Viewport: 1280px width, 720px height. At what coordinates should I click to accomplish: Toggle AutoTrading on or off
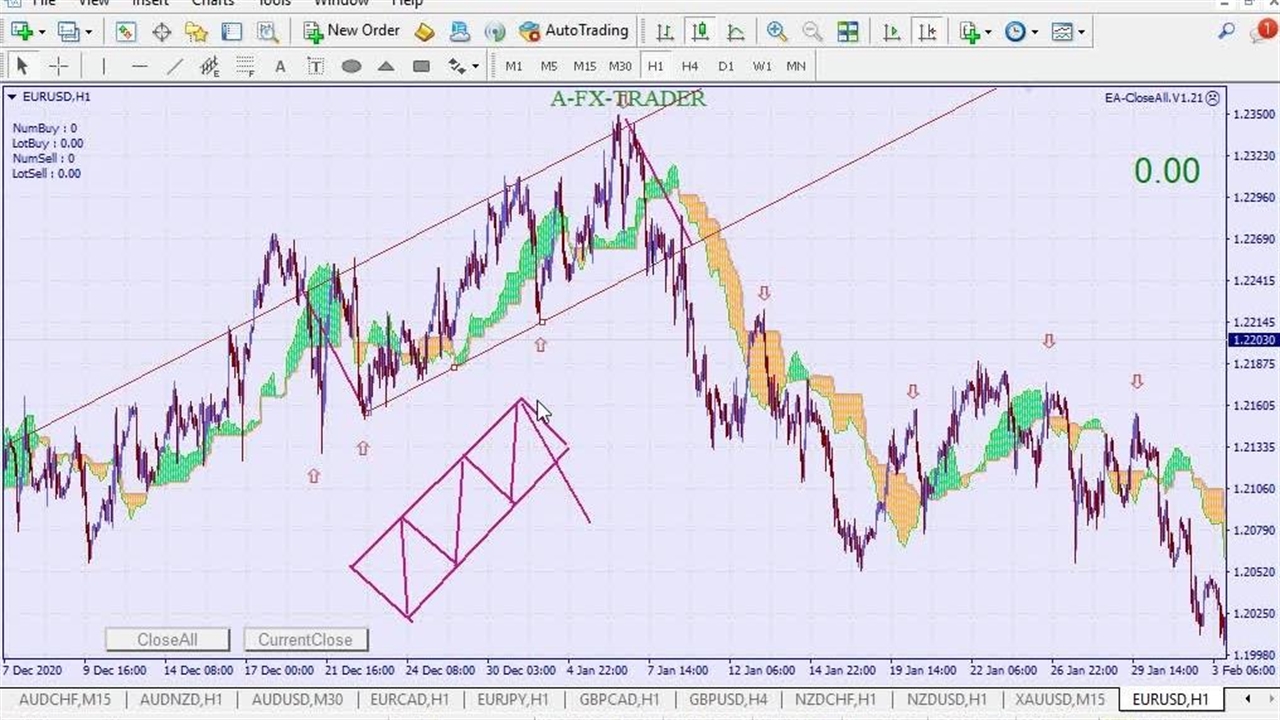point(574,31)
